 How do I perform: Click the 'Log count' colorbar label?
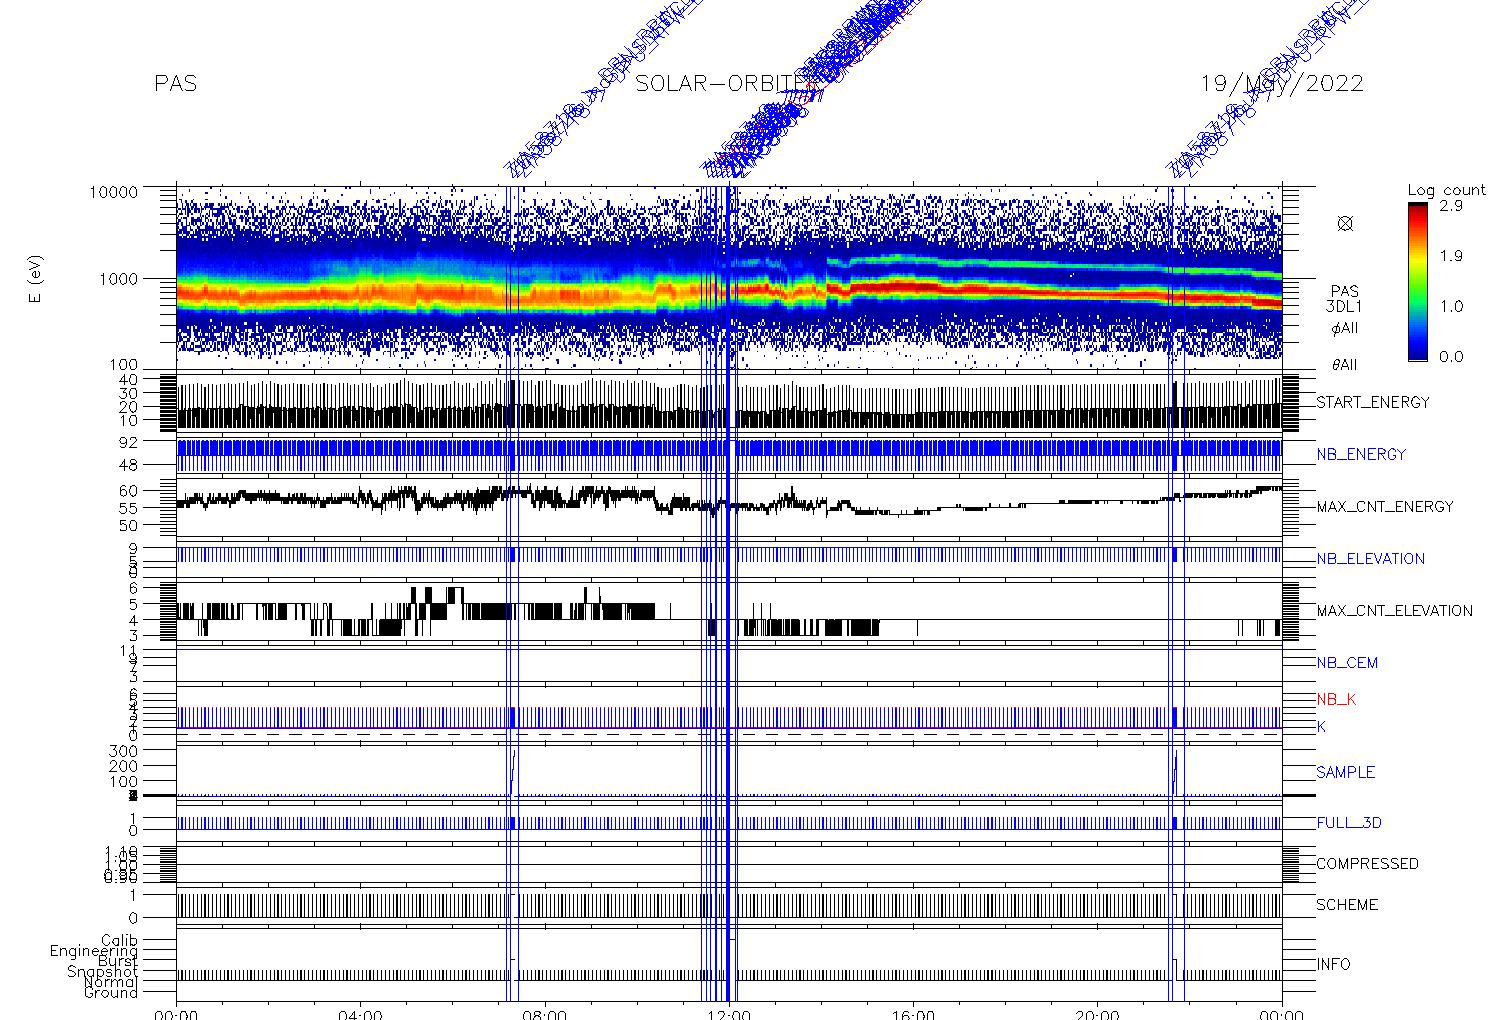1446,190
